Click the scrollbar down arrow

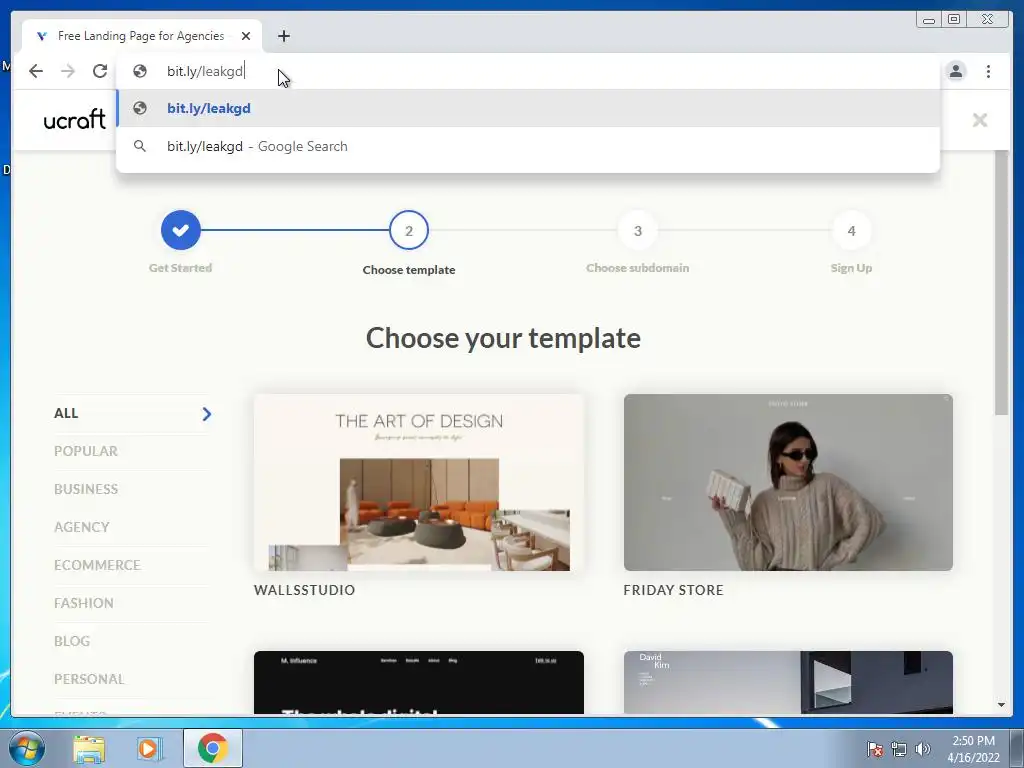[x=1001, y=705]
